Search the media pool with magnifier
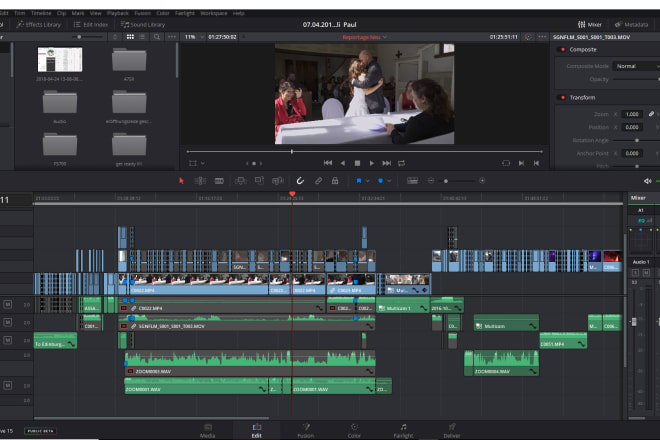 [x=157, y=37]
